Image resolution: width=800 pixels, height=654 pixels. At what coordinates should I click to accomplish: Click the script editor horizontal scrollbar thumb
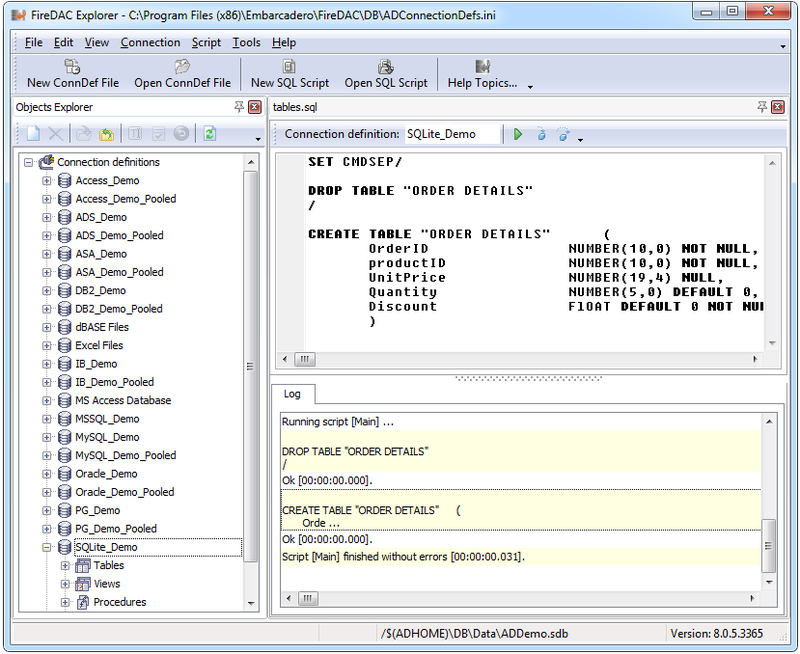305,359
